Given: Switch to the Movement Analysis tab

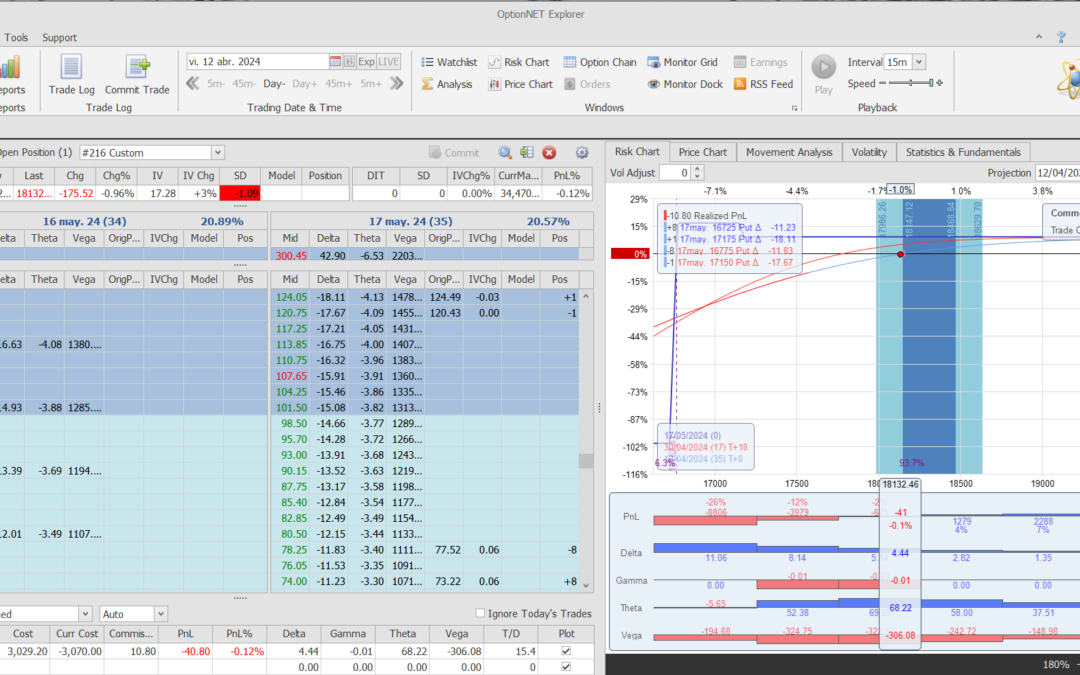Looking at the screenshot, I should (789, 152).
